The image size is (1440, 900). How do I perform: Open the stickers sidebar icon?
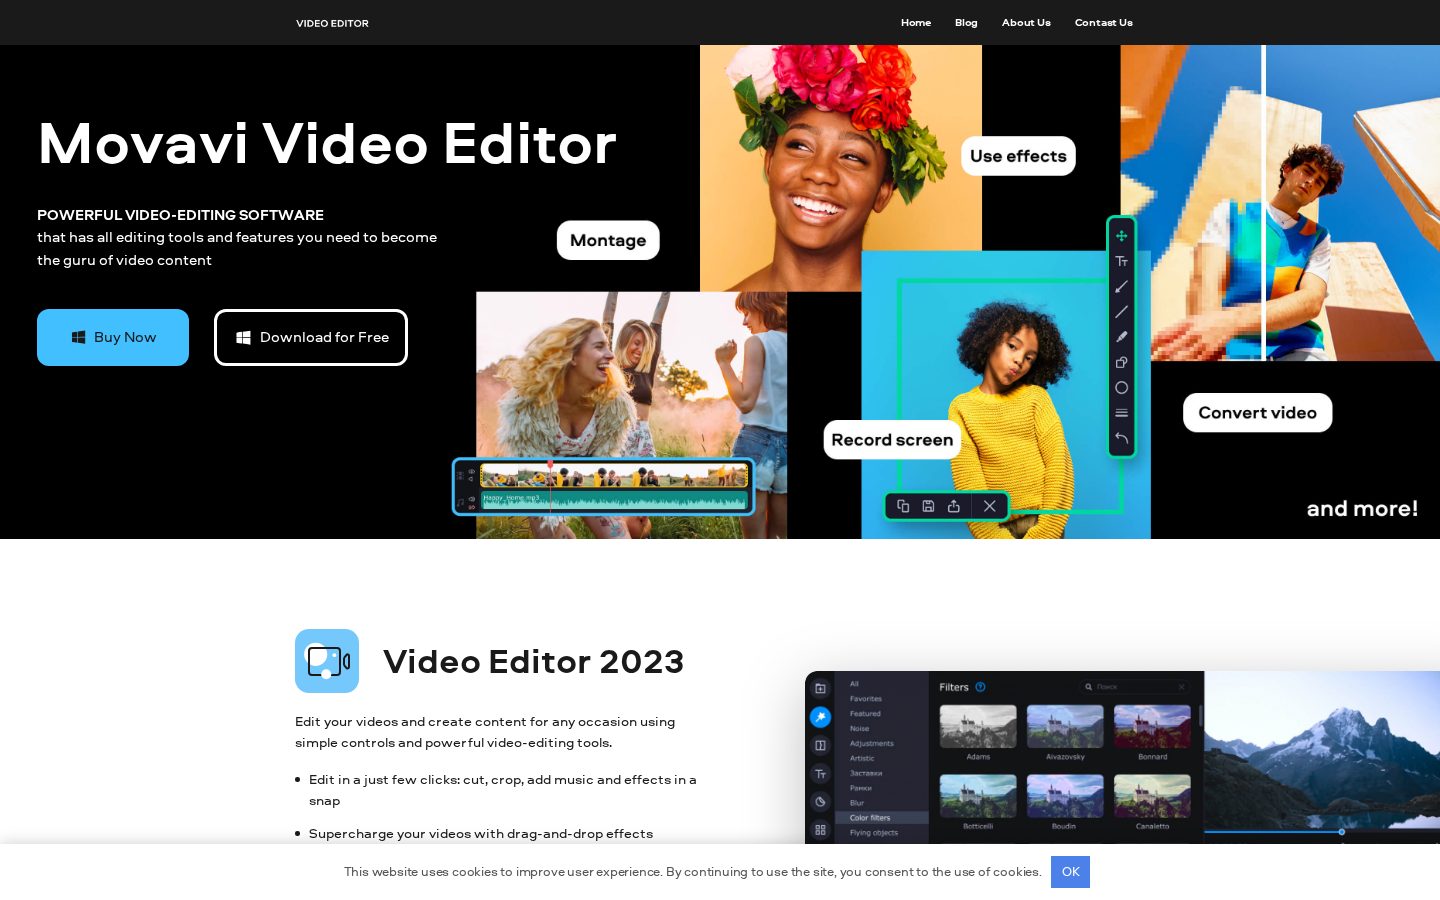pos(820,801)
